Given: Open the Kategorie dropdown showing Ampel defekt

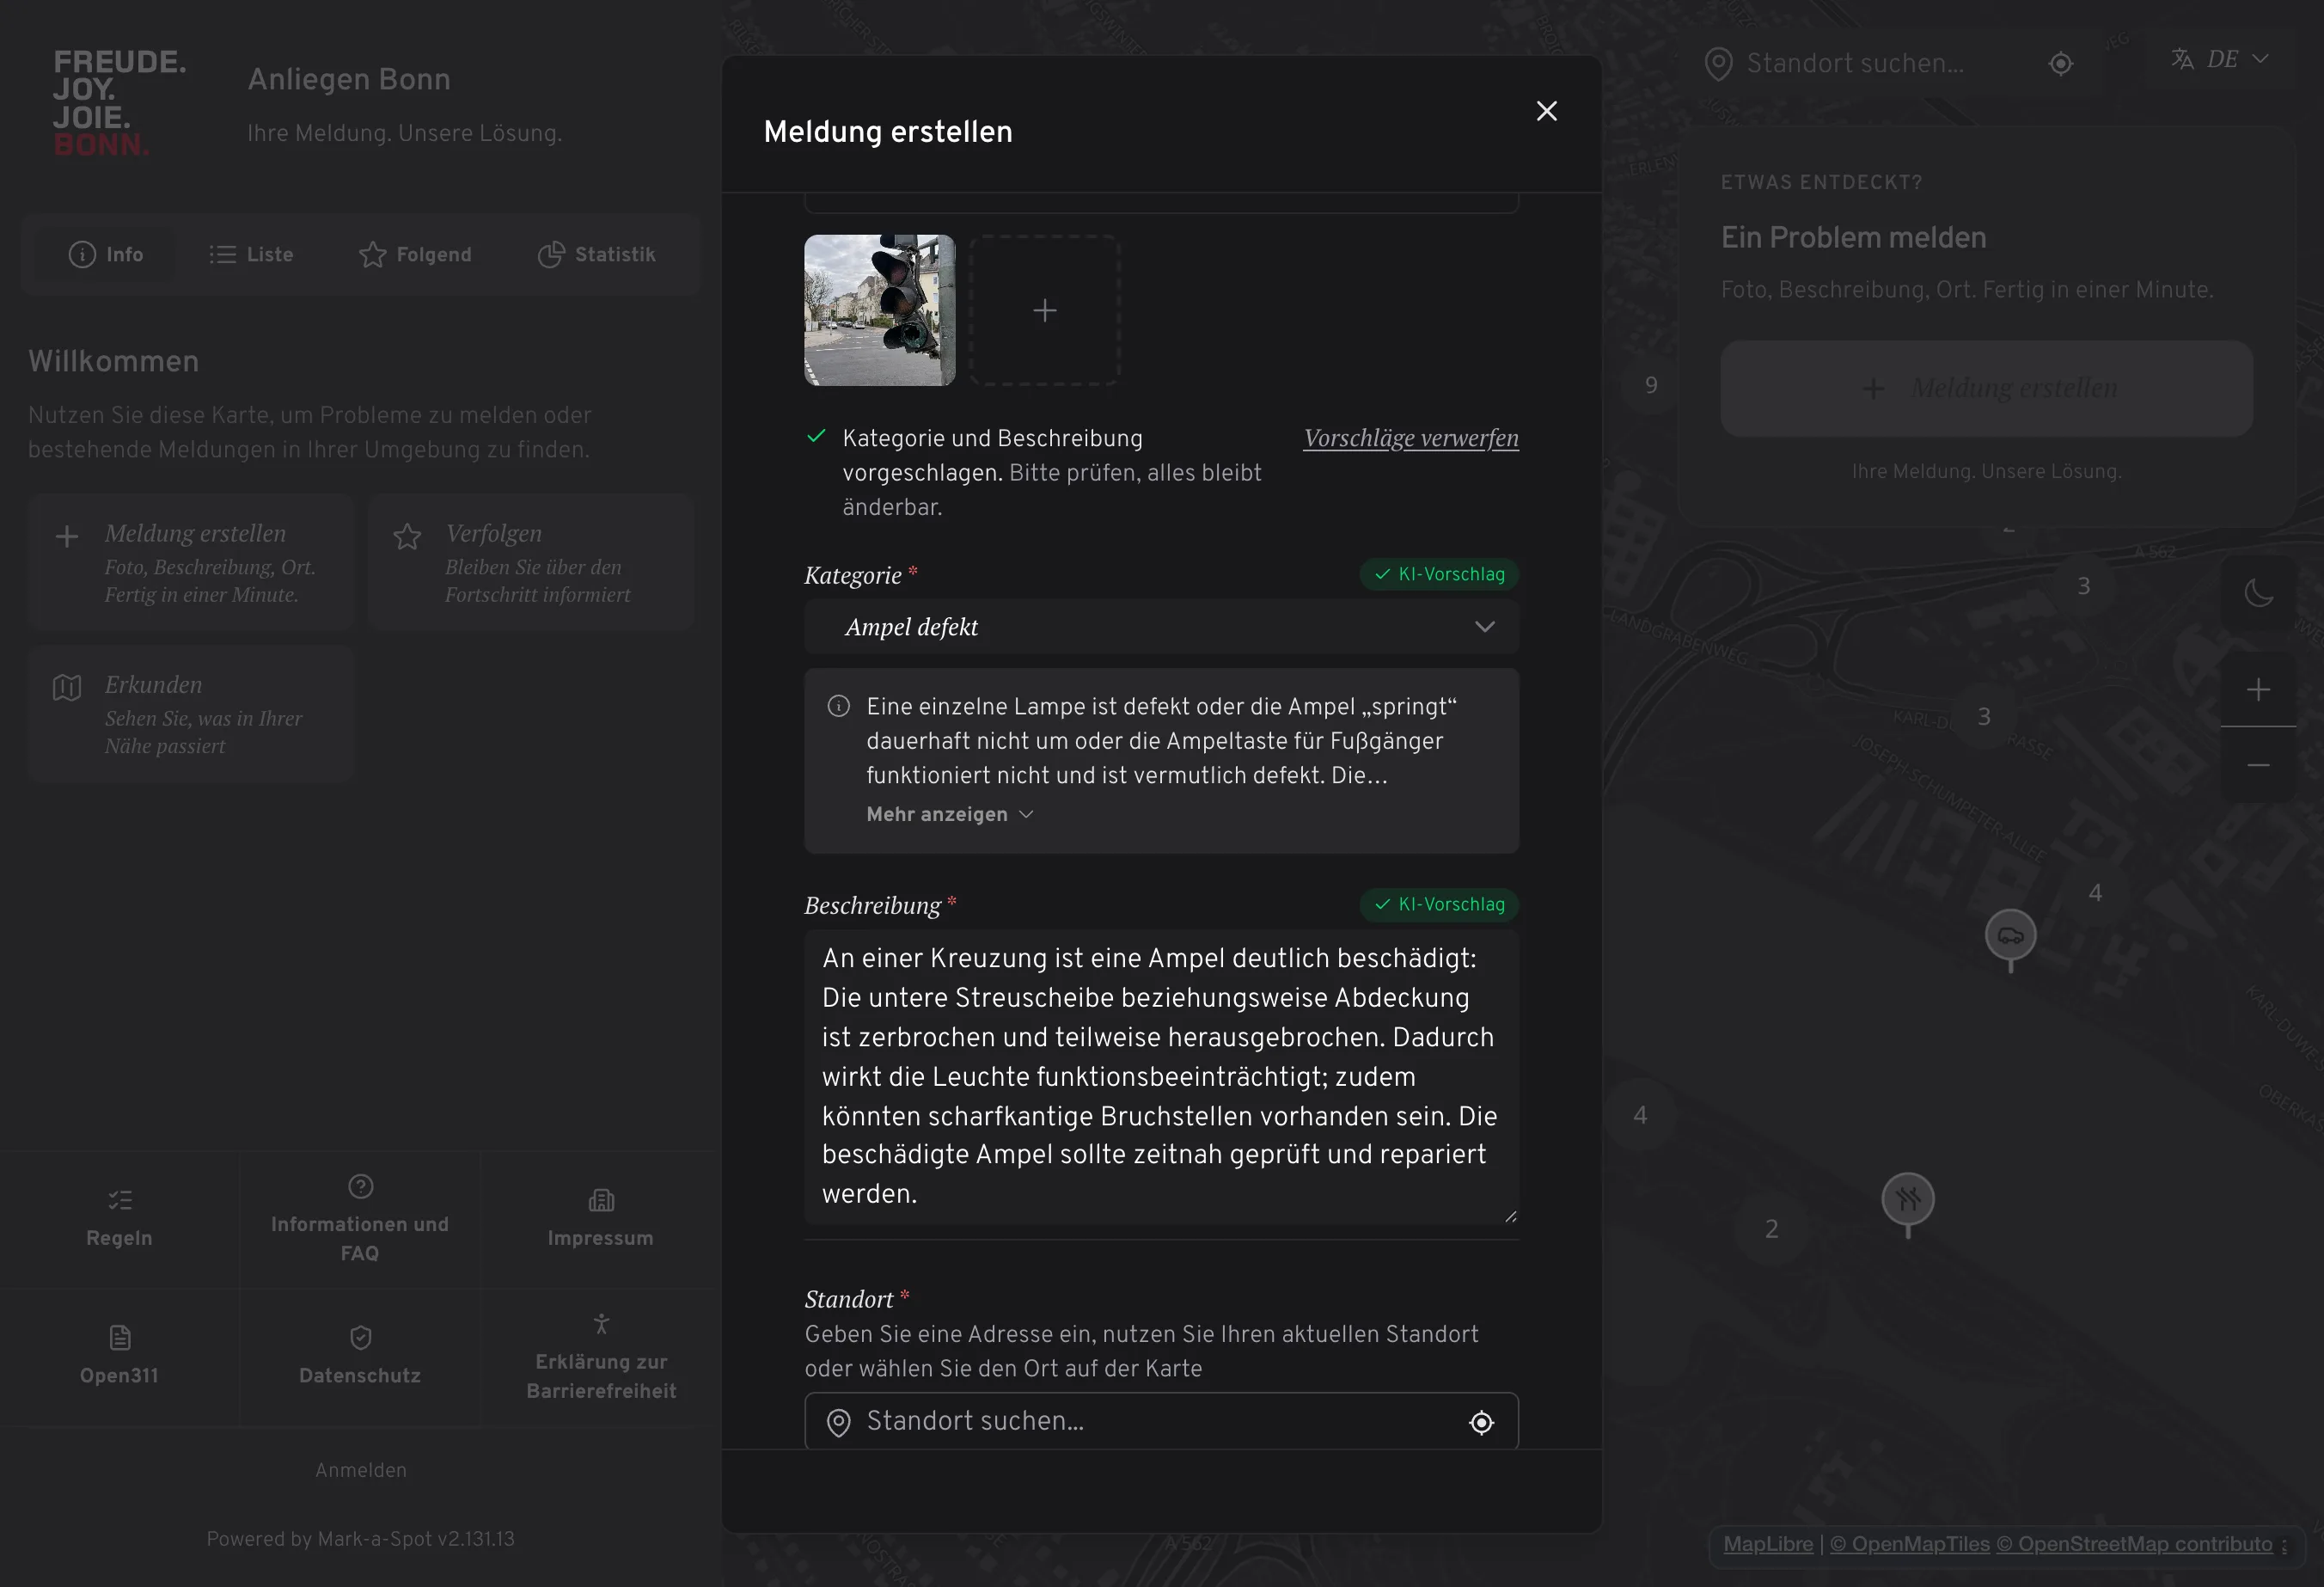Looking at the screenshot, I should tap(1161, 627).
